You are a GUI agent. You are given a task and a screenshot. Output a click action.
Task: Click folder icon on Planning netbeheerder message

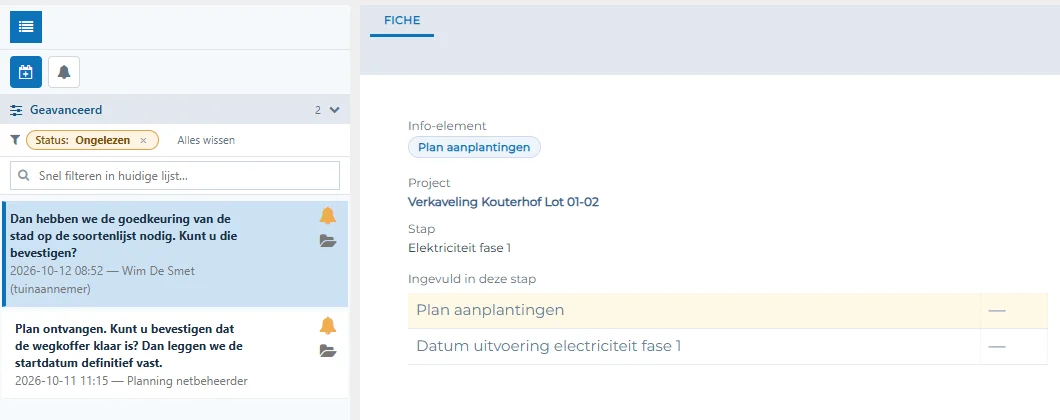coord(328,351)
